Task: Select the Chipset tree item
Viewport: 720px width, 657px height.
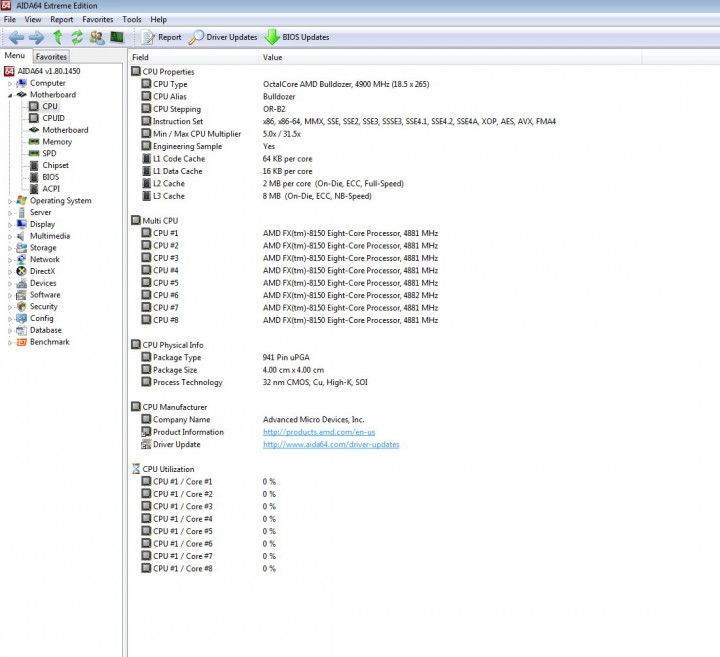Action: click(56, 165)
